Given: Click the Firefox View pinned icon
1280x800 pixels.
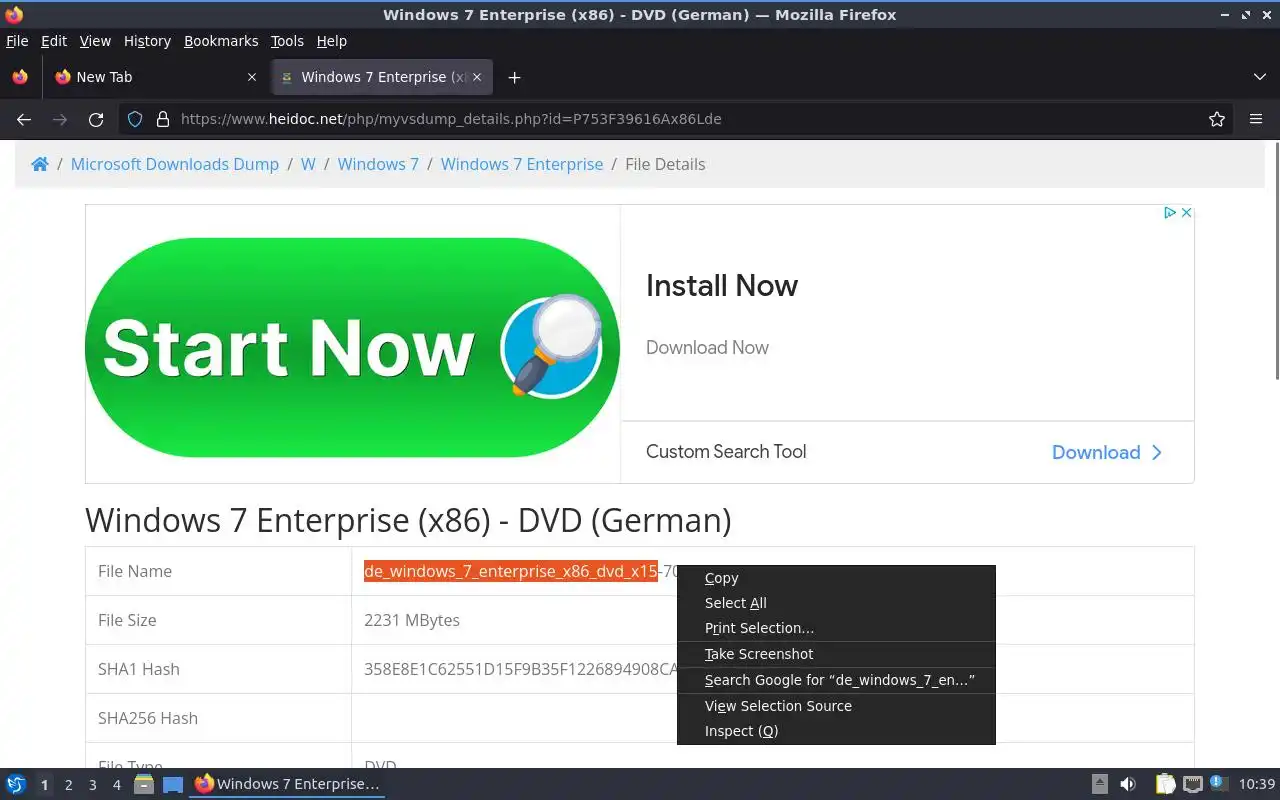Looking at the screenshot, I should [20, 77].
